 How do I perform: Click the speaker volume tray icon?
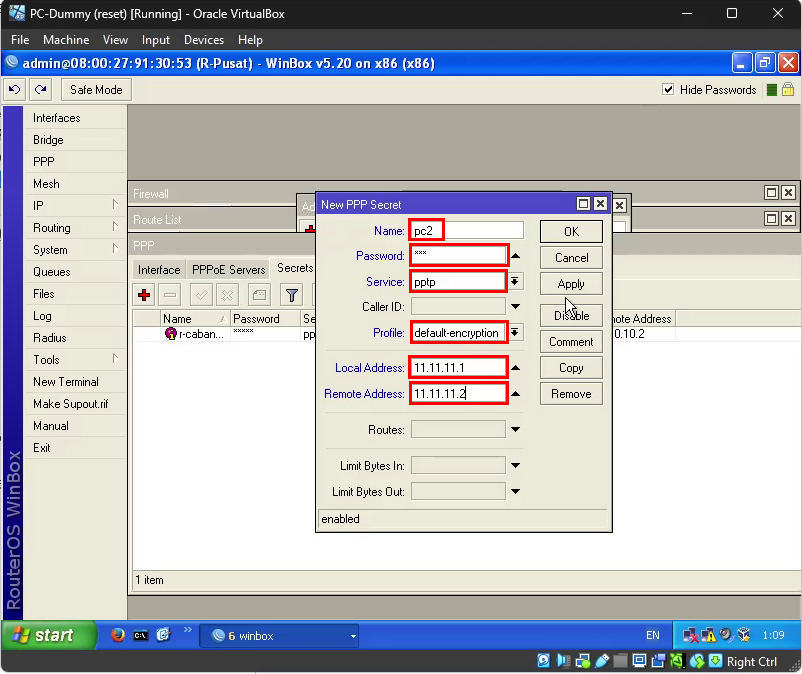(726, 635)
